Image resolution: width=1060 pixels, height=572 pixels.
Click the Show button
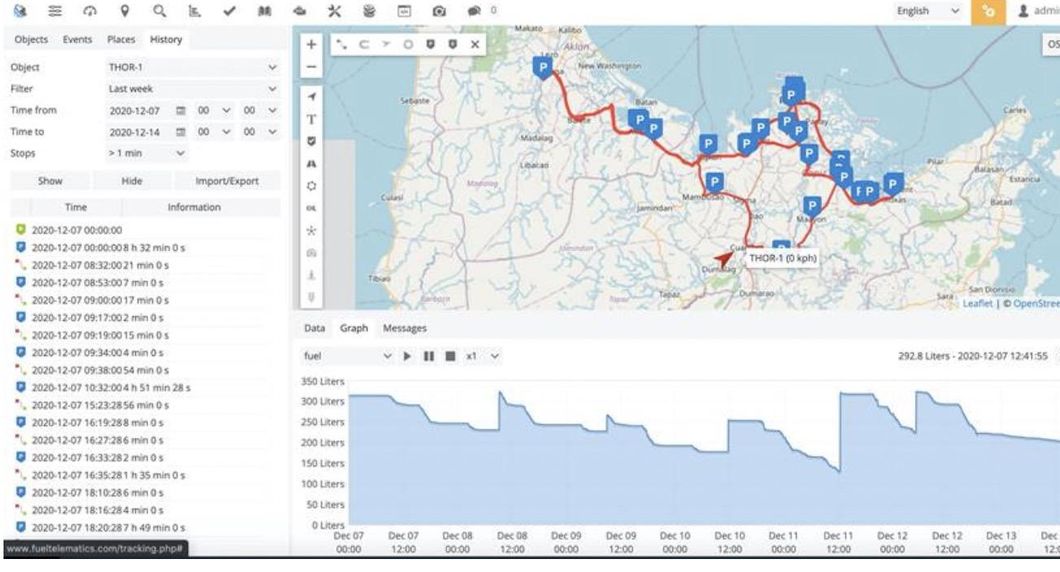click(50, 181)
